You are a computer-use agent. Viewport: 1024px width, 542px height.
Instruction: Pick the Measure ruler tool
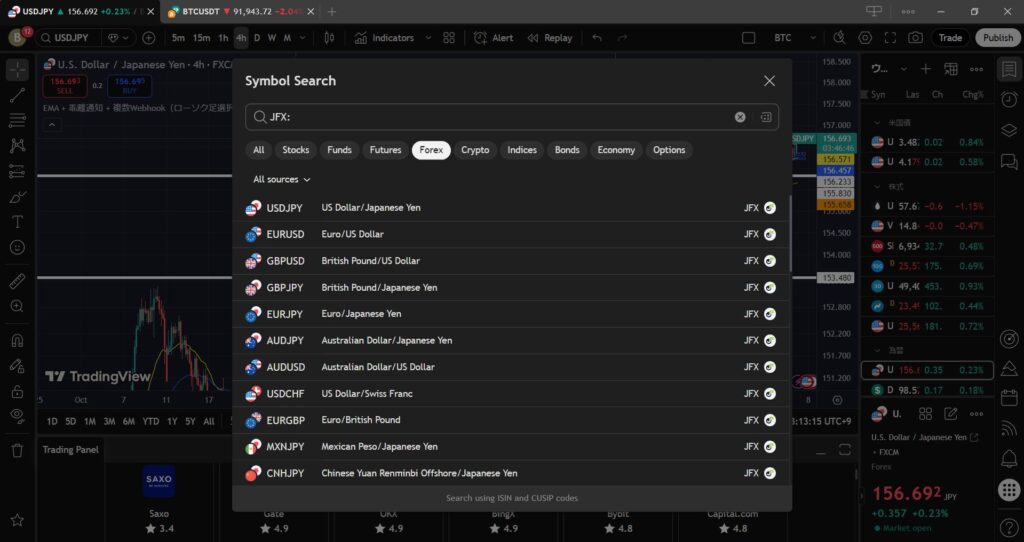point(17,281)
